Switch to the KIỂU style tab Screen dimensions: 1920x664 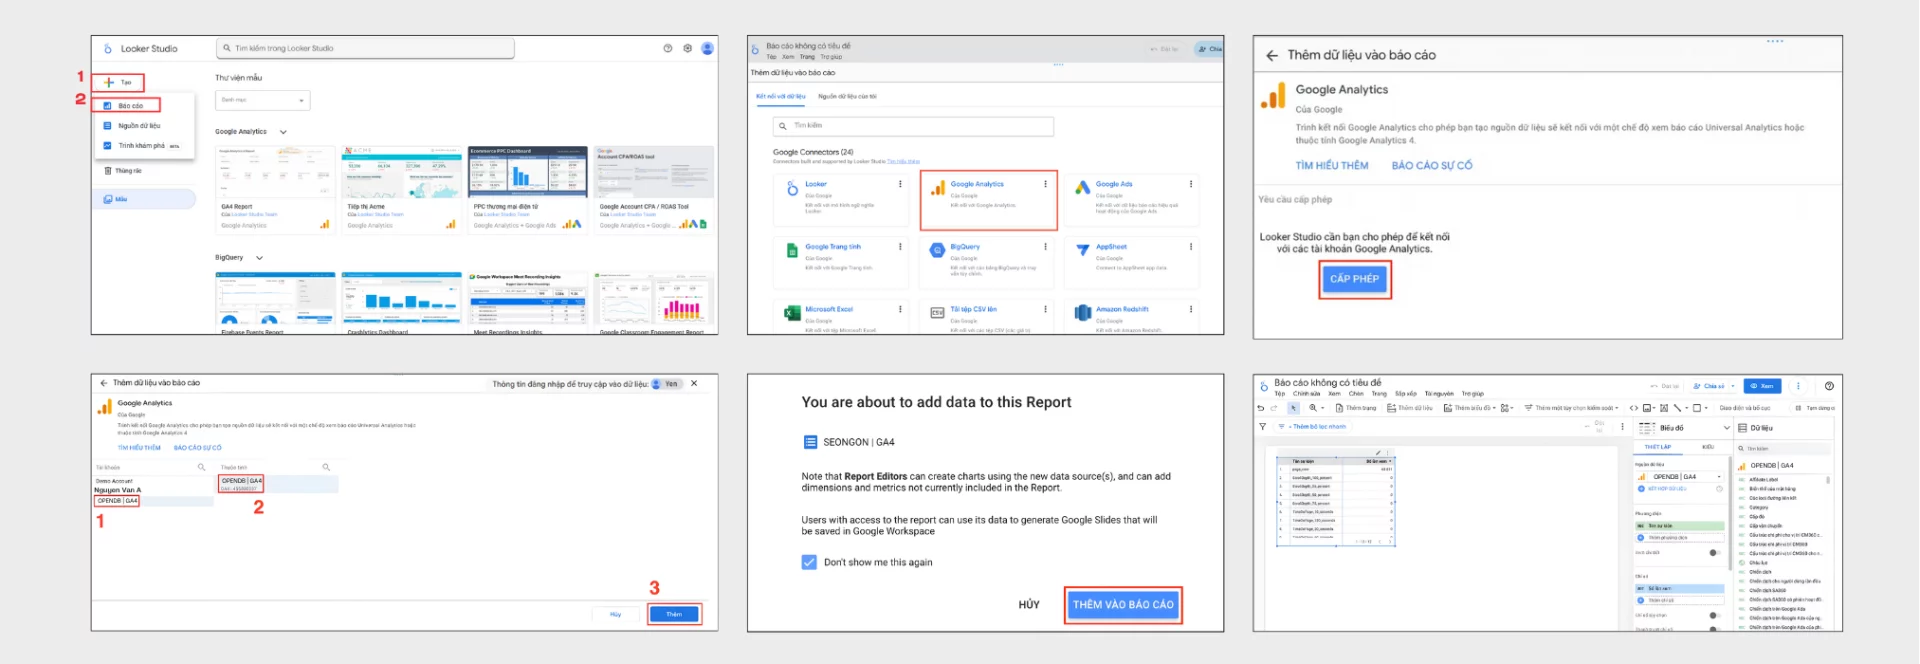click(x=1708, y=447)
